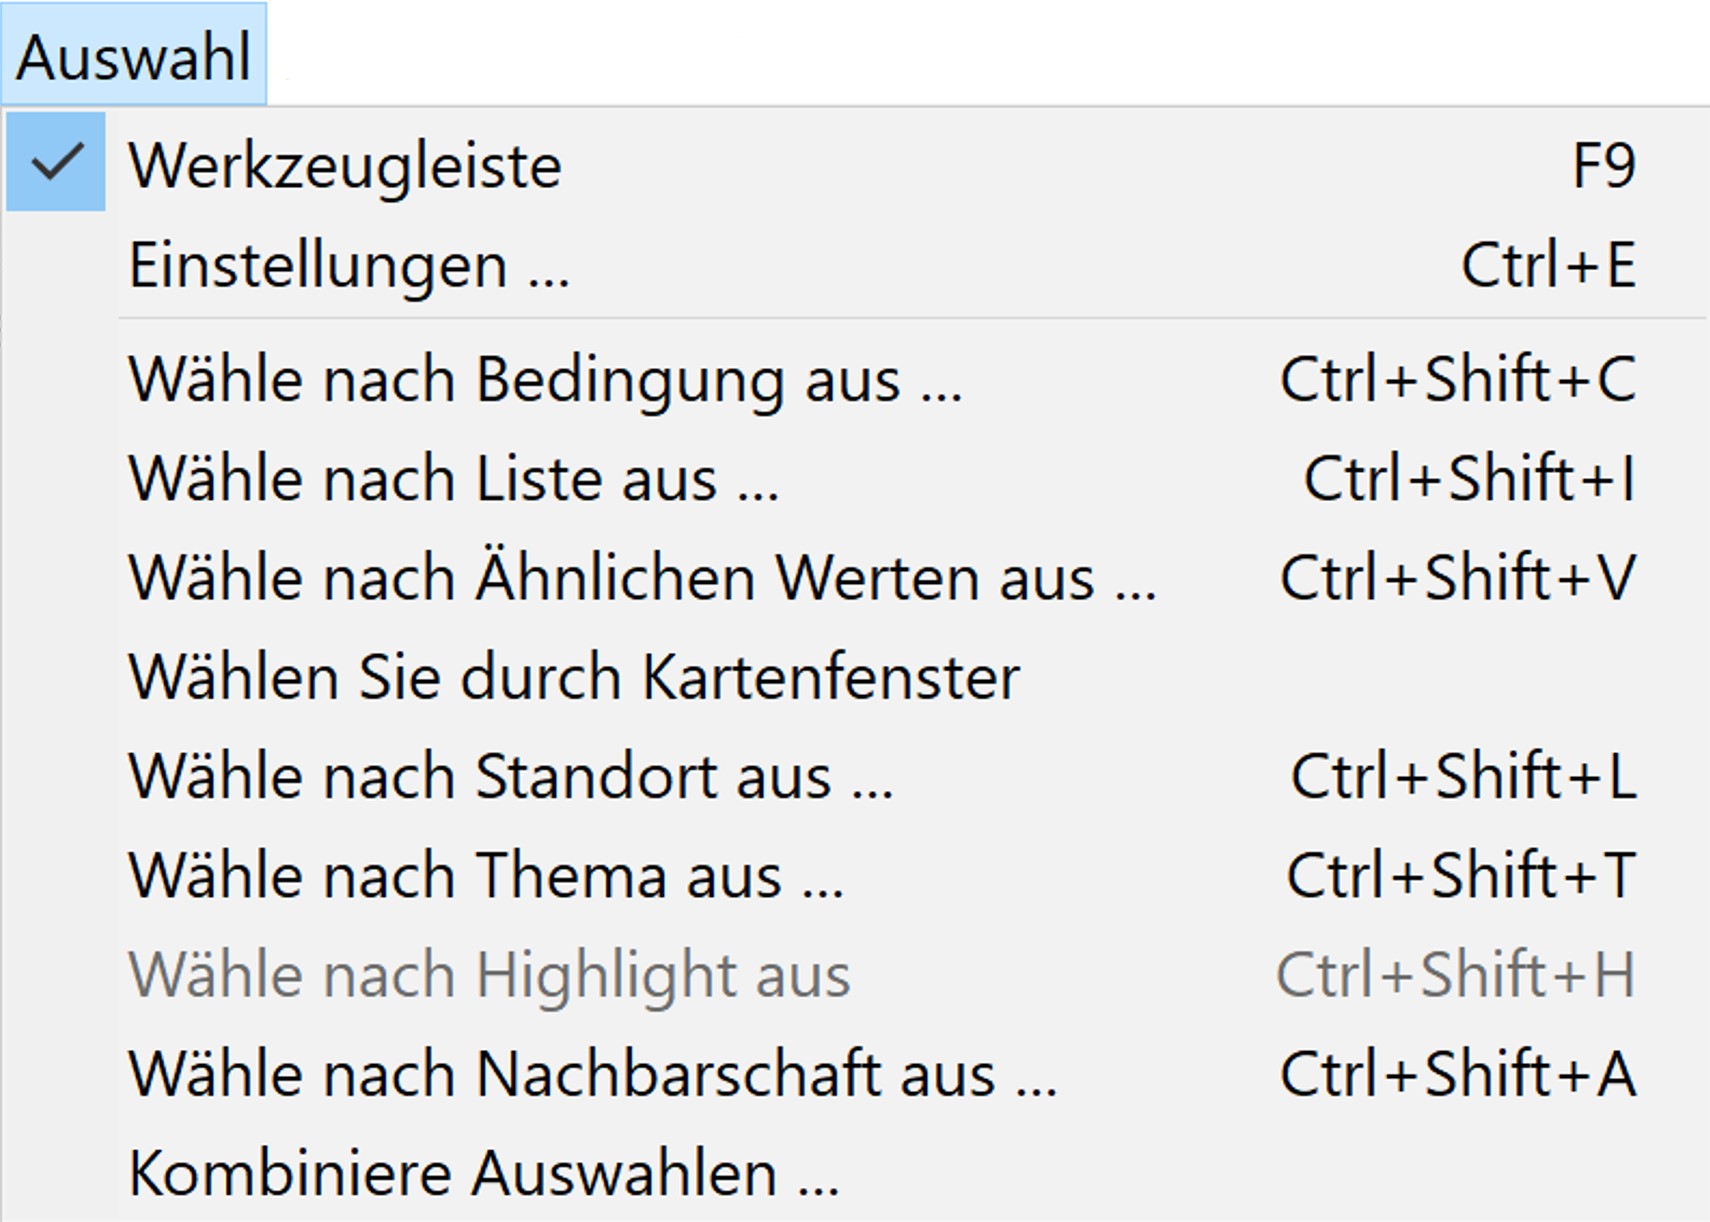This screenshot has height=1222, width=1710.
Task: Click the greyed Wähle nach Highlight aus
Action: click(x=489, y=975)
